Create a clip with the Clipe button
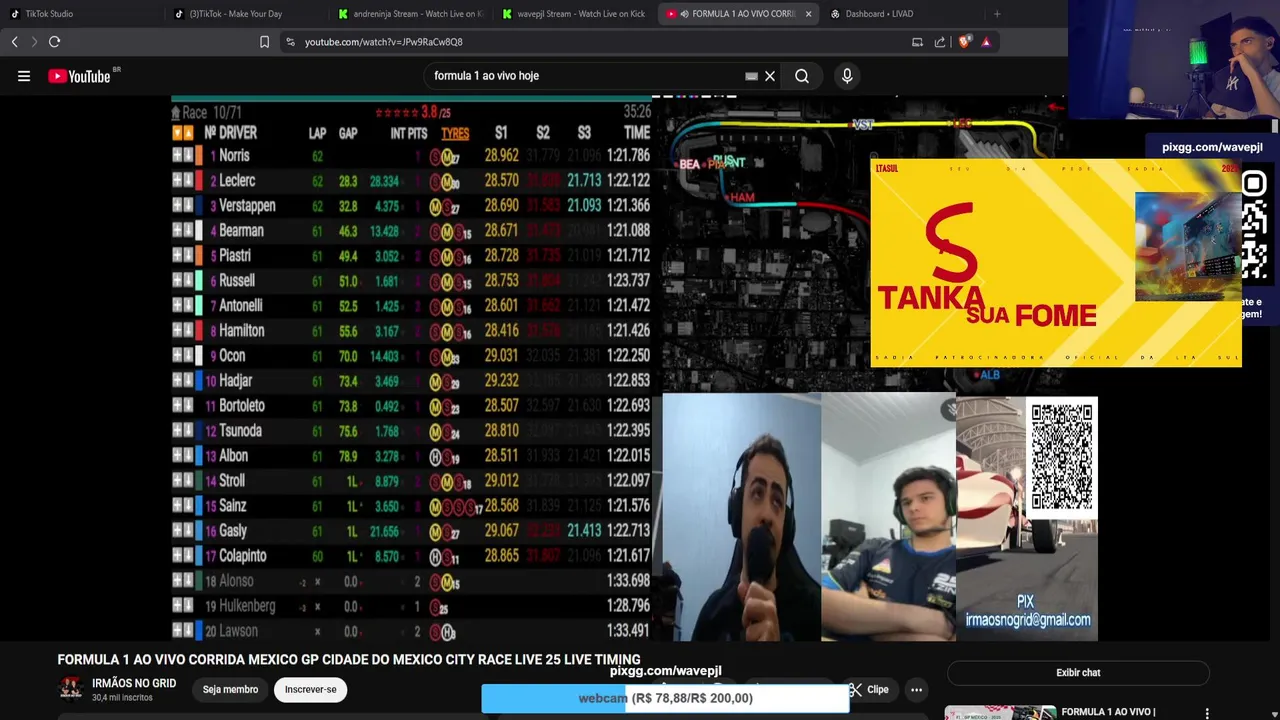1280x720 pixels. click(868, 689)
